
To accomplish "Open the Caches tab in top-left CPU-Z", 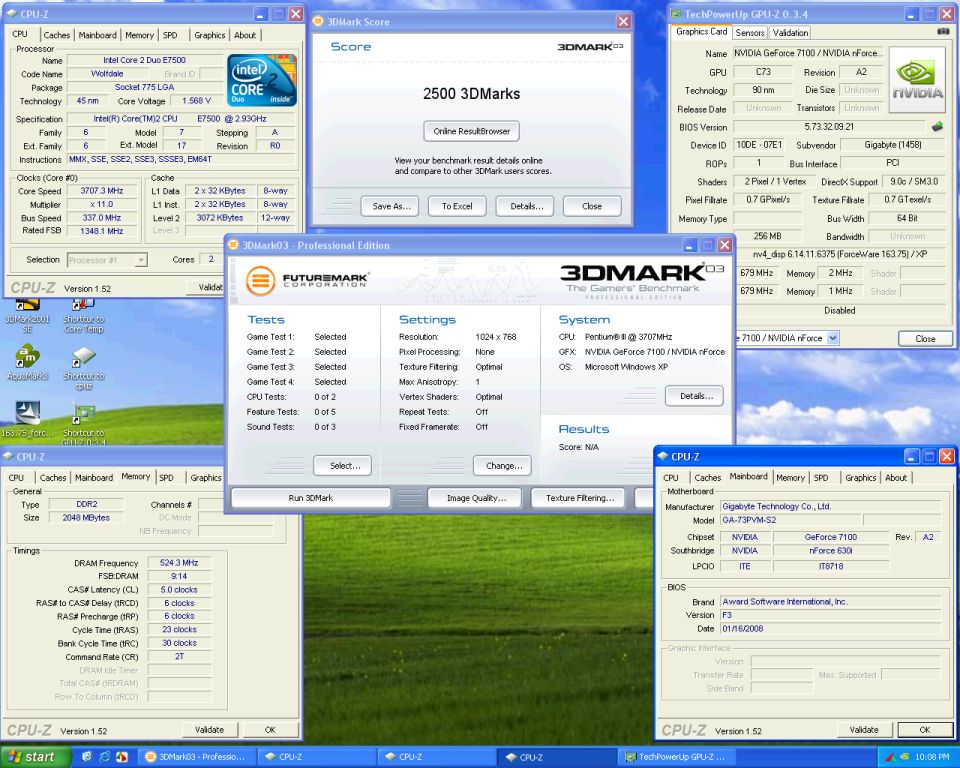I will tap(56, 36).
